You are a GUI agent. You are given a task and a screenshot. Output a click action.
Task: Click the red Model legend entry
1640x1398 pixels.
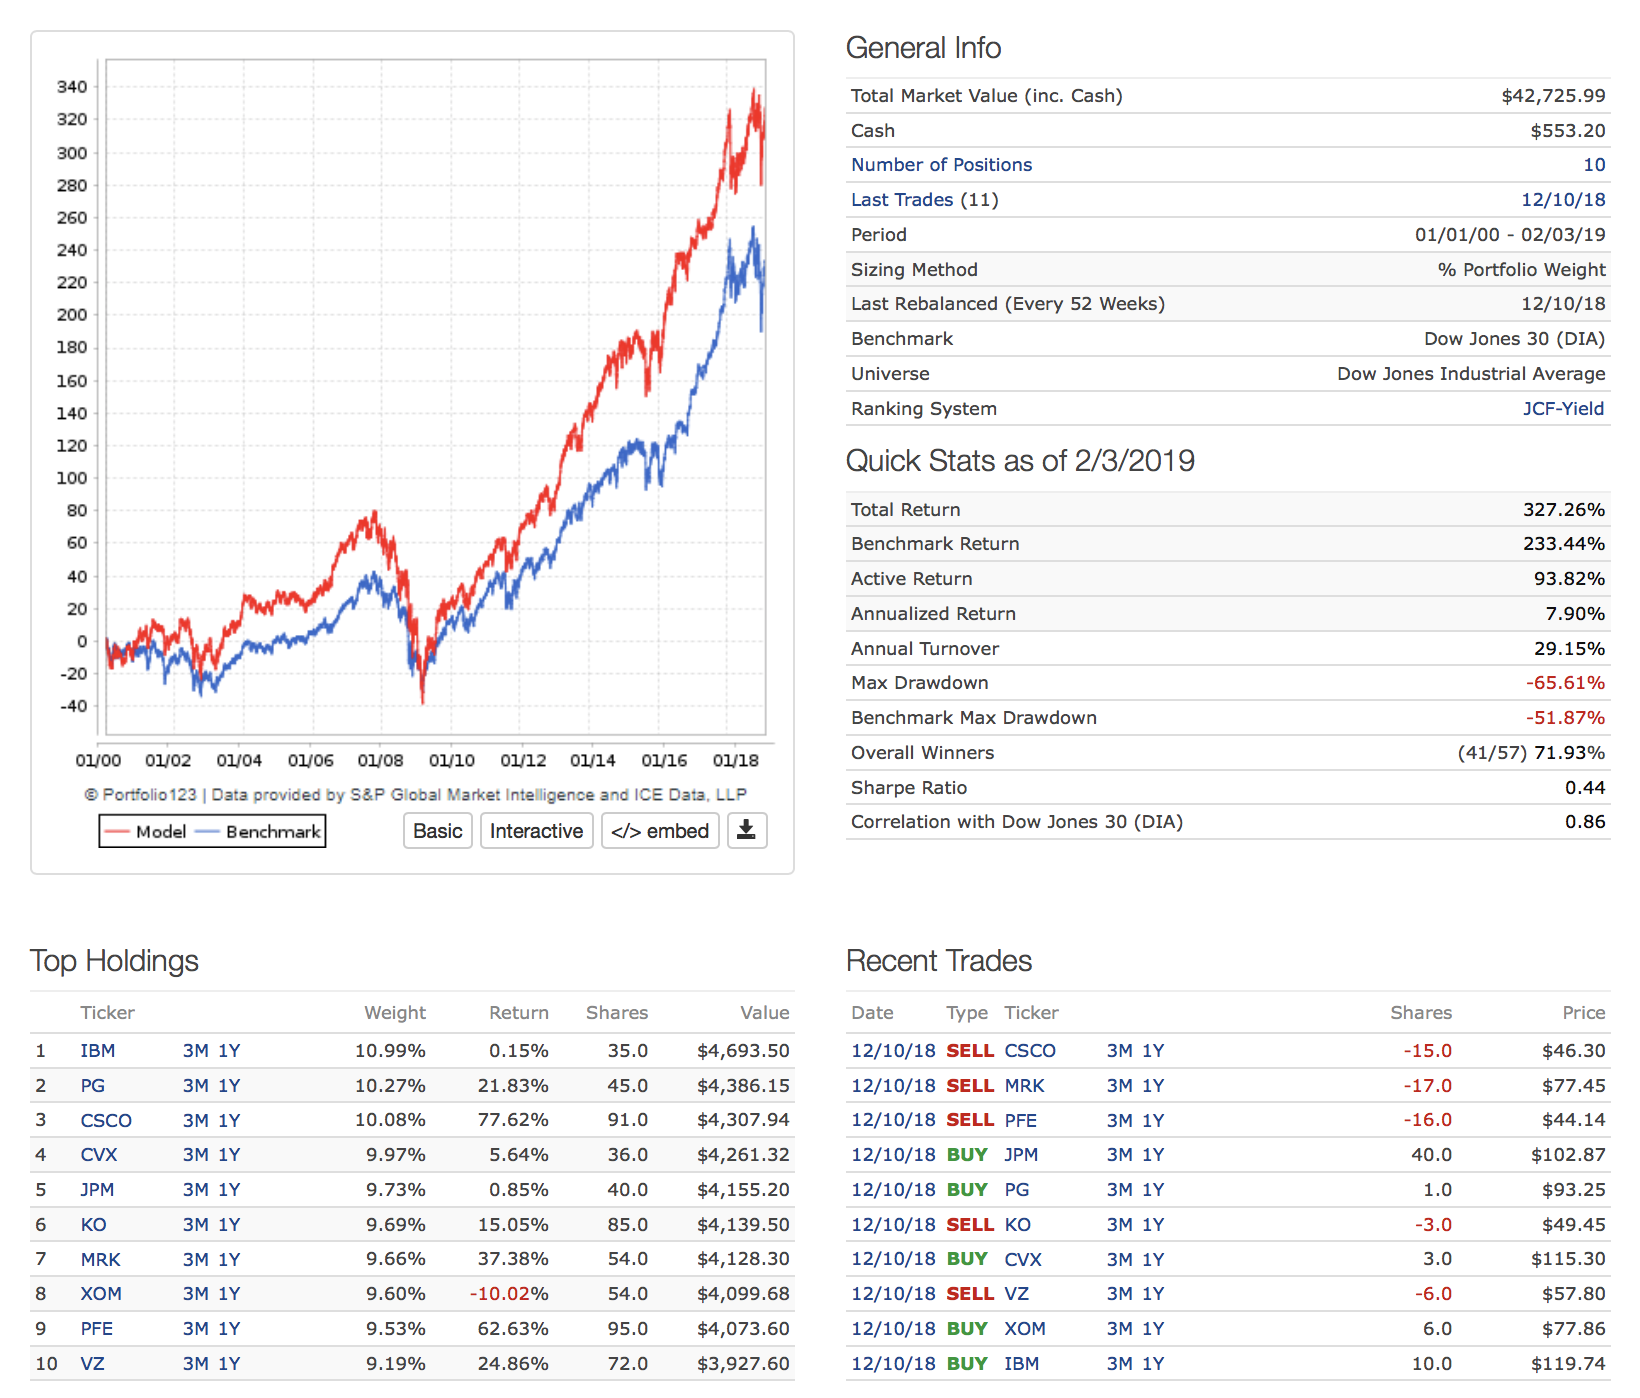point(146,832)
